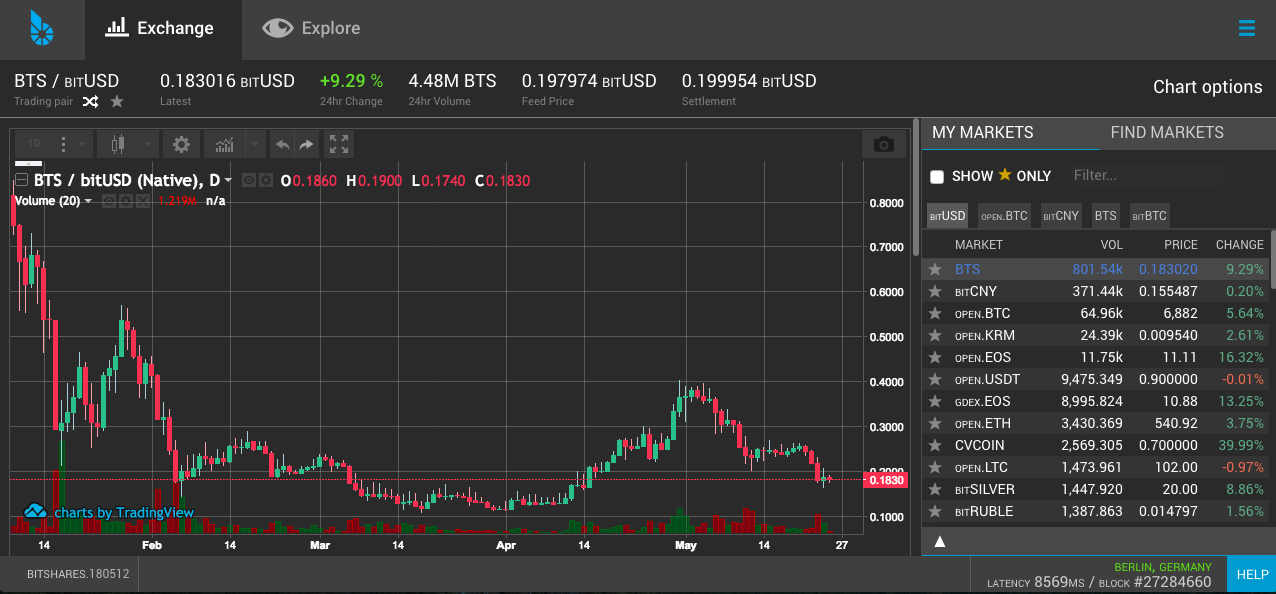Click the BitShares logo icon

click(42, 29)
